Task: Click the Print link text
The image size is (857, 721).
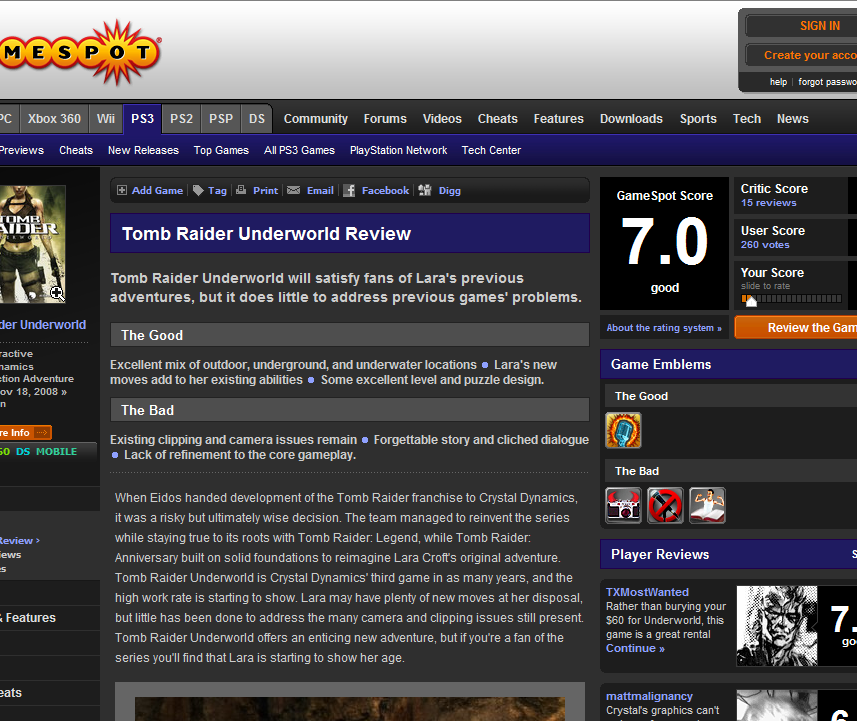Action: click(266, 190)
